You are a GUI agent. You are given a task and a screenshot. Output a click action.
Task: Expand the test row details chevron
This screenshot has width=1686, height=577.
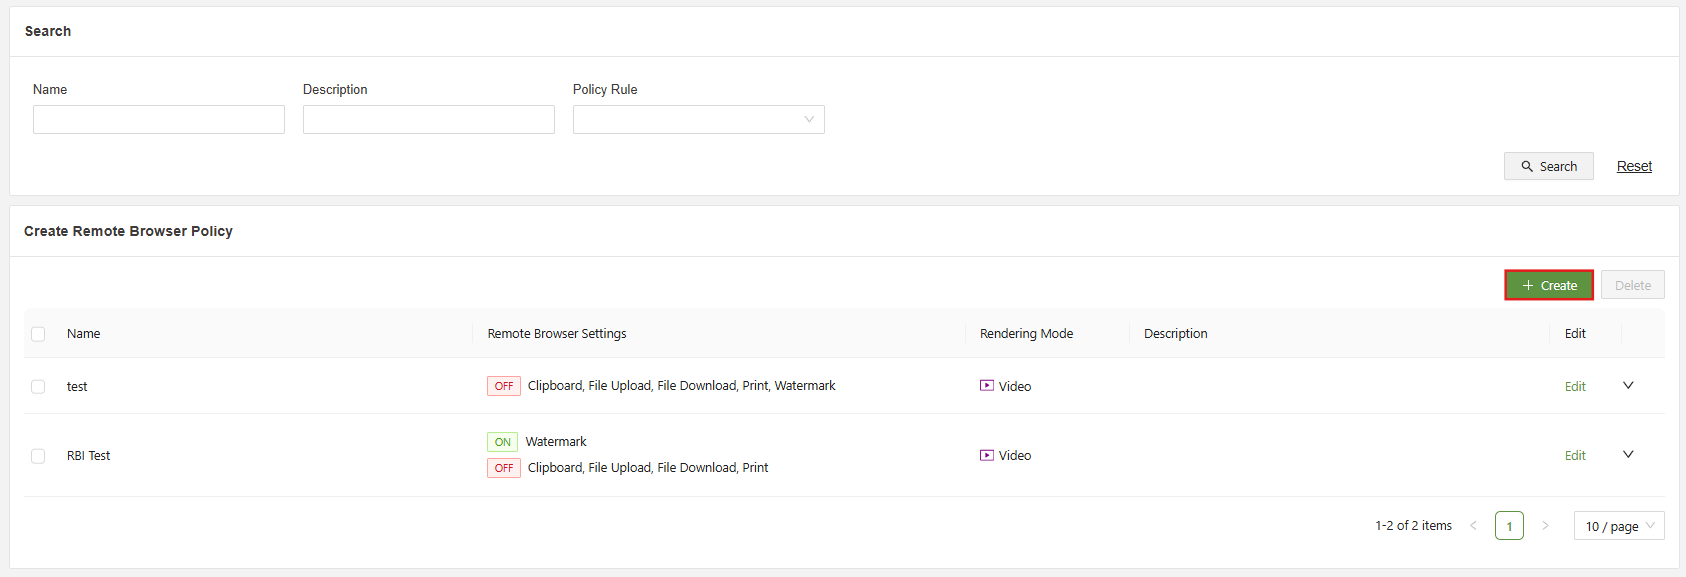tap(1627, 386)
